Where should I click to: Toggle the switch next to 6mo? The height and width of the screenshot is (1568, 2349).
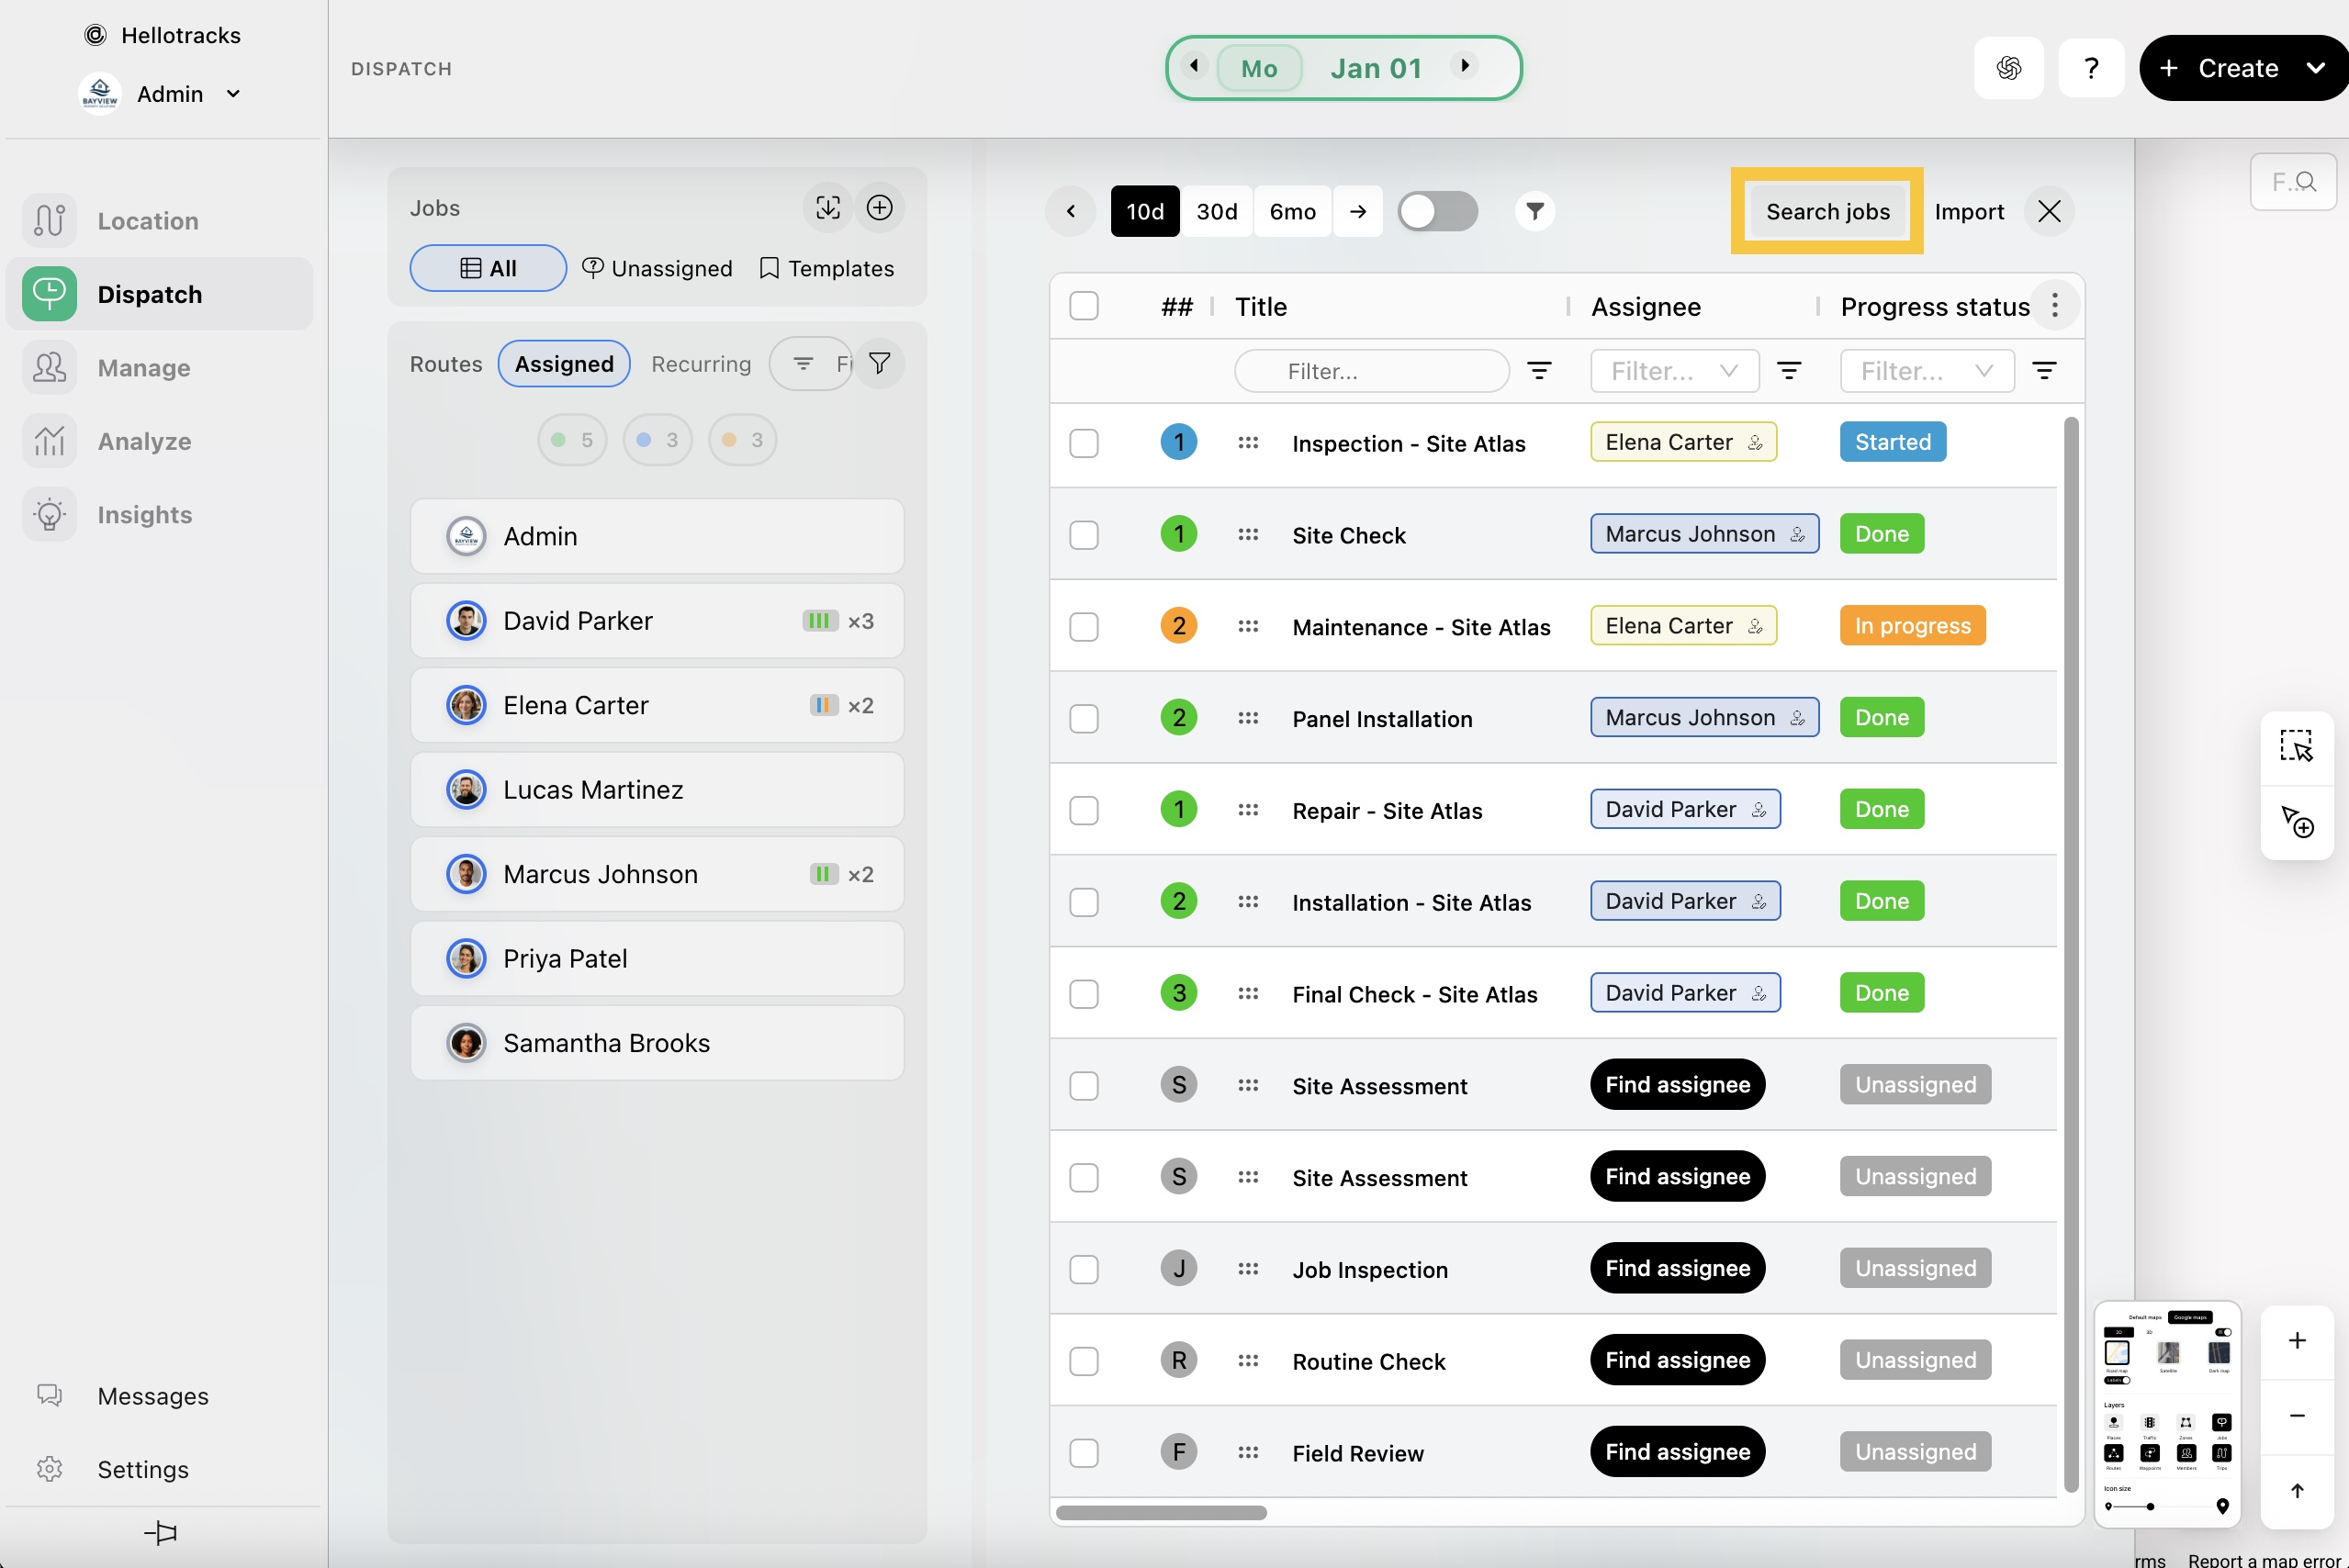tap(1437, 211)
